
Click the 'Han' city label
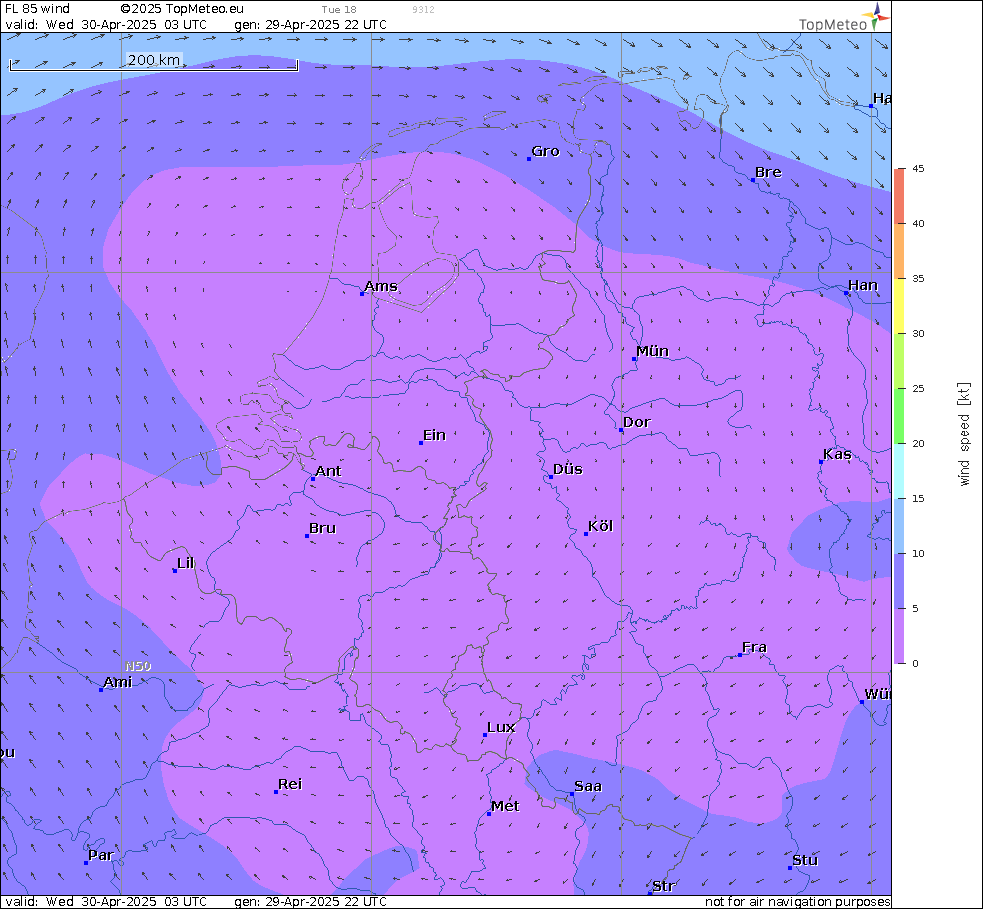[863, 285]
